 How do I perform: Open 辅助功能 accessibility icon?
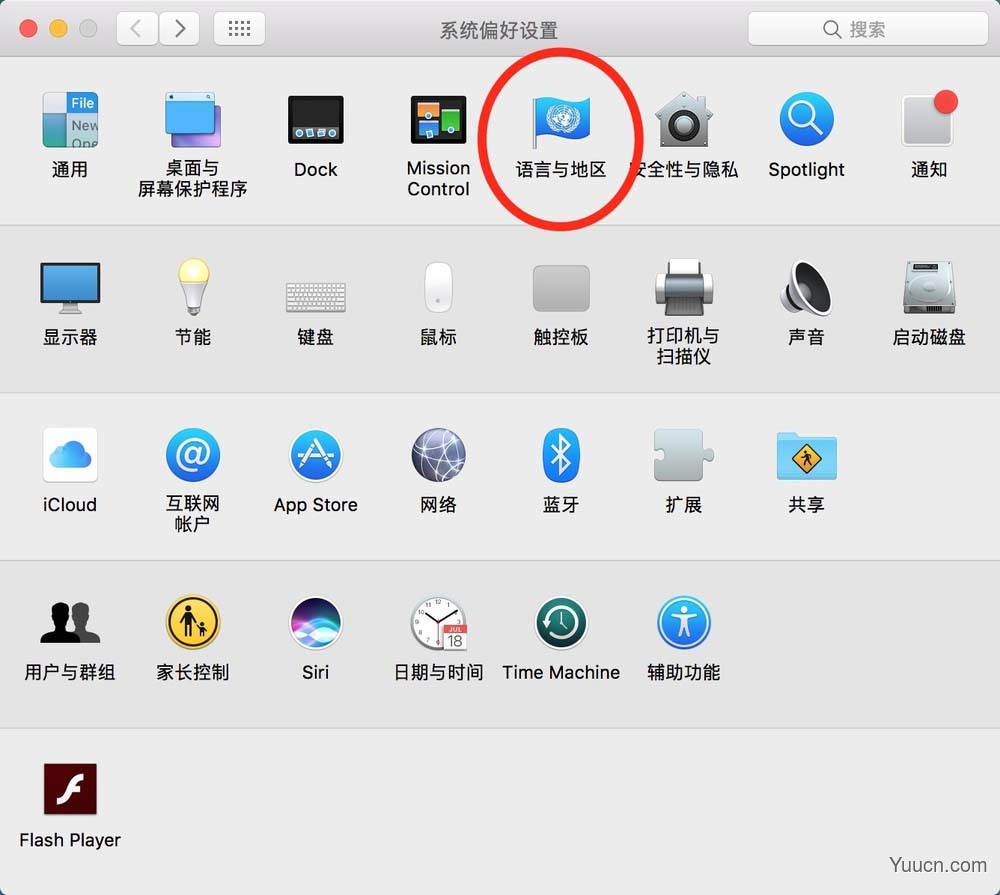[x=684, y=623]
